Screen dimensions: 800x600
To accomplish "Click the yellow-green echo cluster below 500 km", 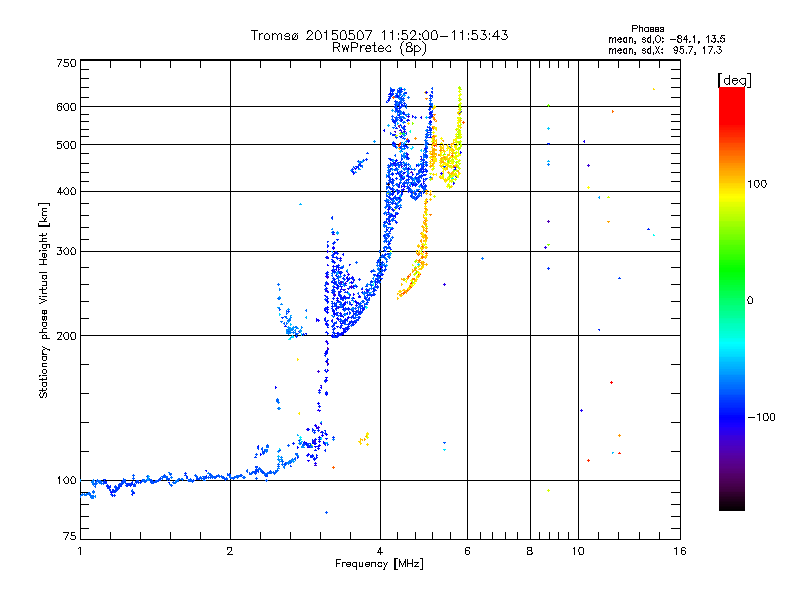I will pyautogui.click(x=449, y=163).
